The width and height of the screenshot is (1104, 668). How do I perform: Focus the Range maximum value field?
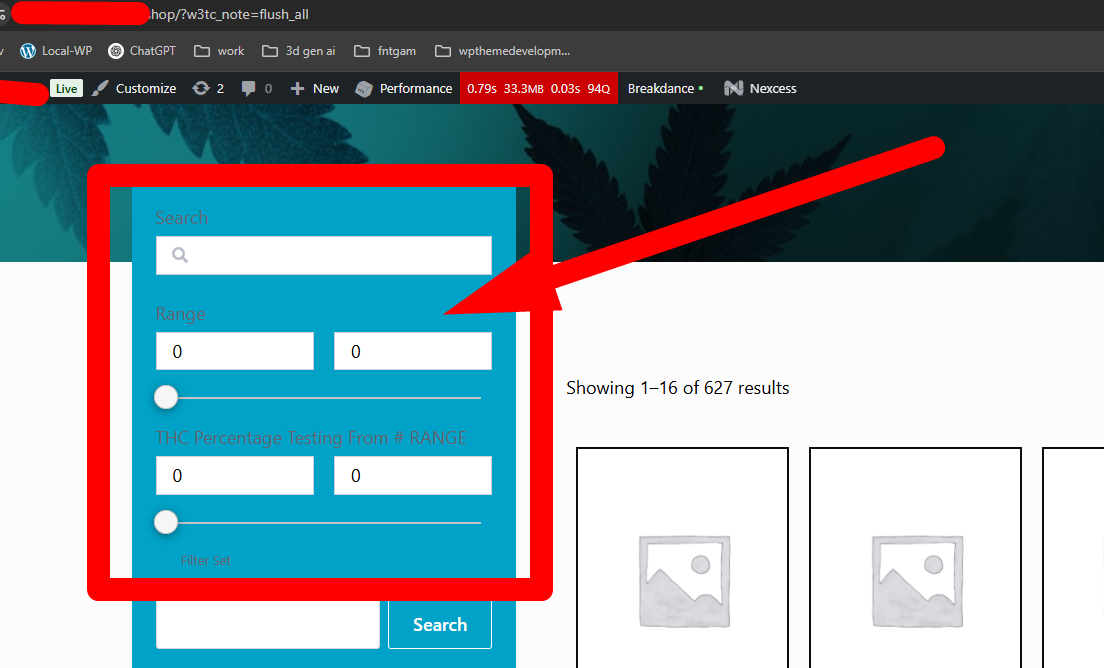coord(413,351)
